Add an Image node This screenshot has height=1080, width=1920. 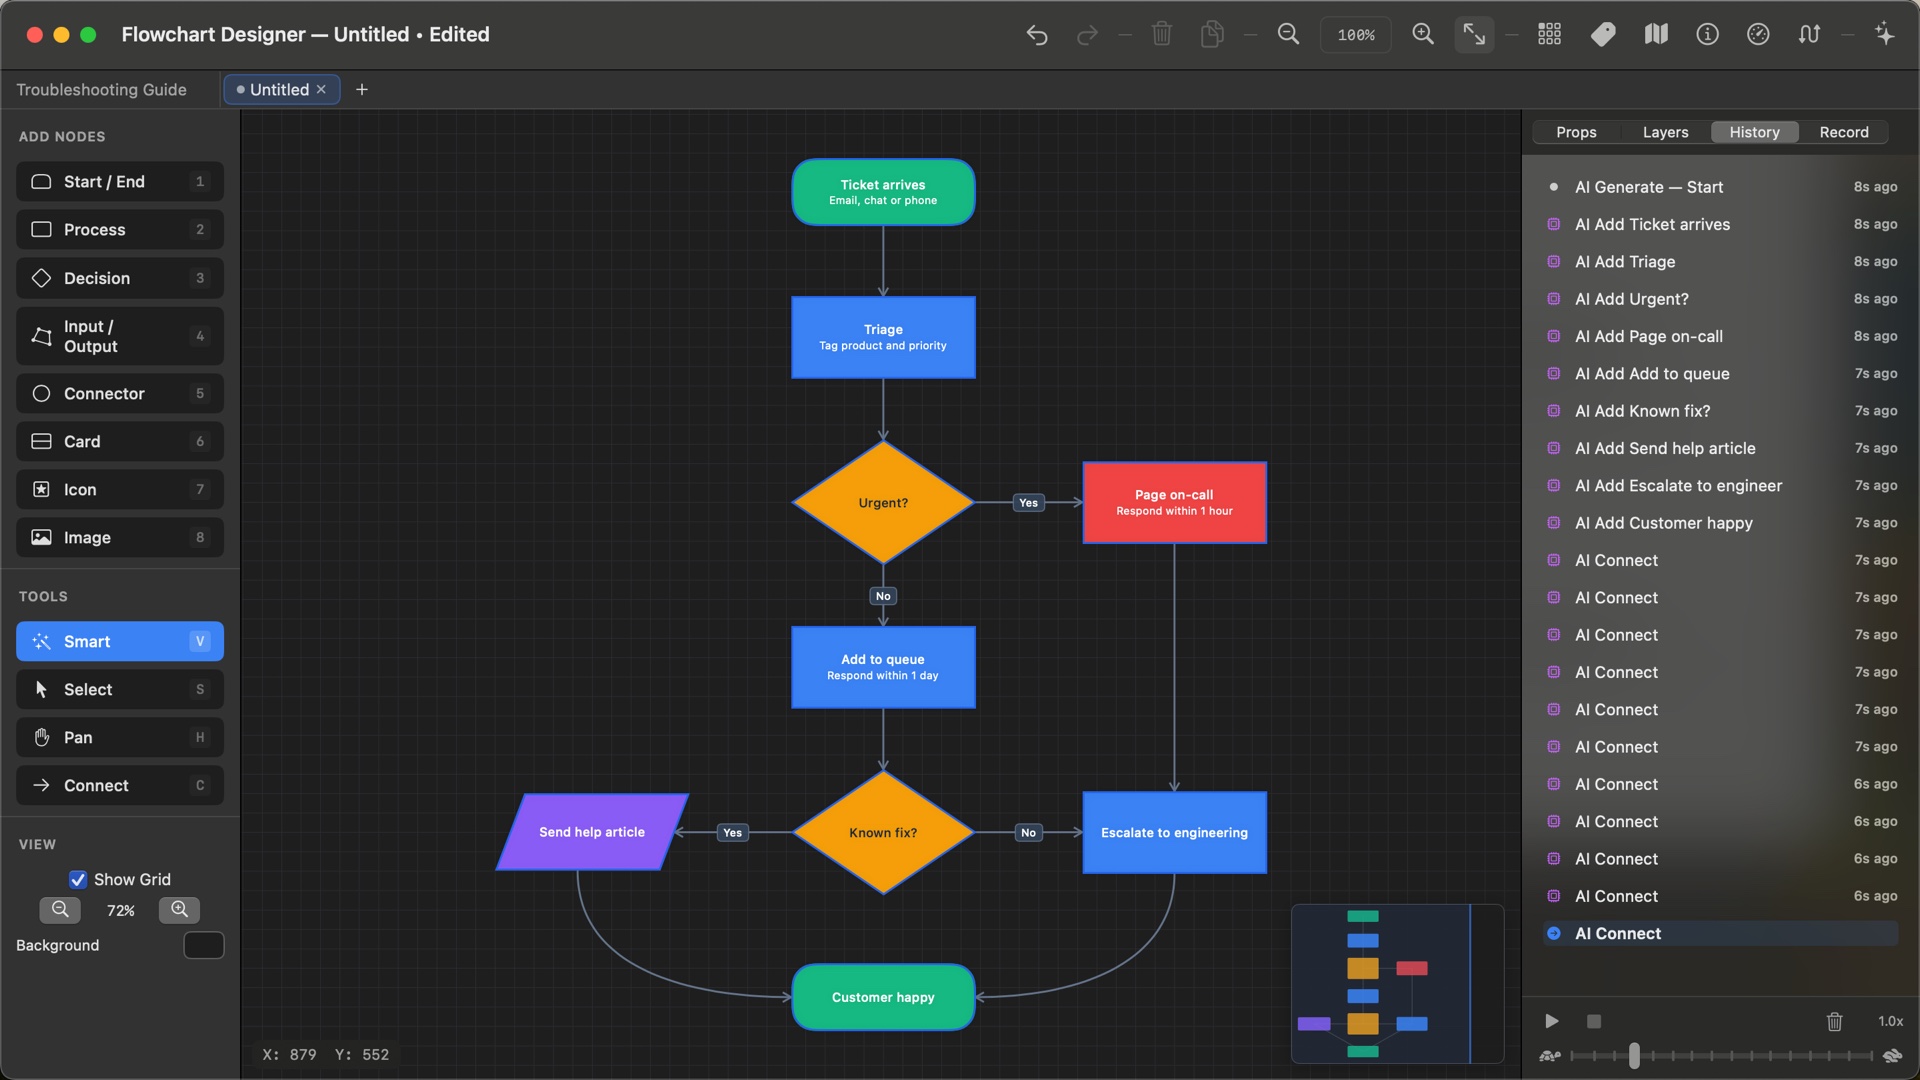(x=120, y=538)
